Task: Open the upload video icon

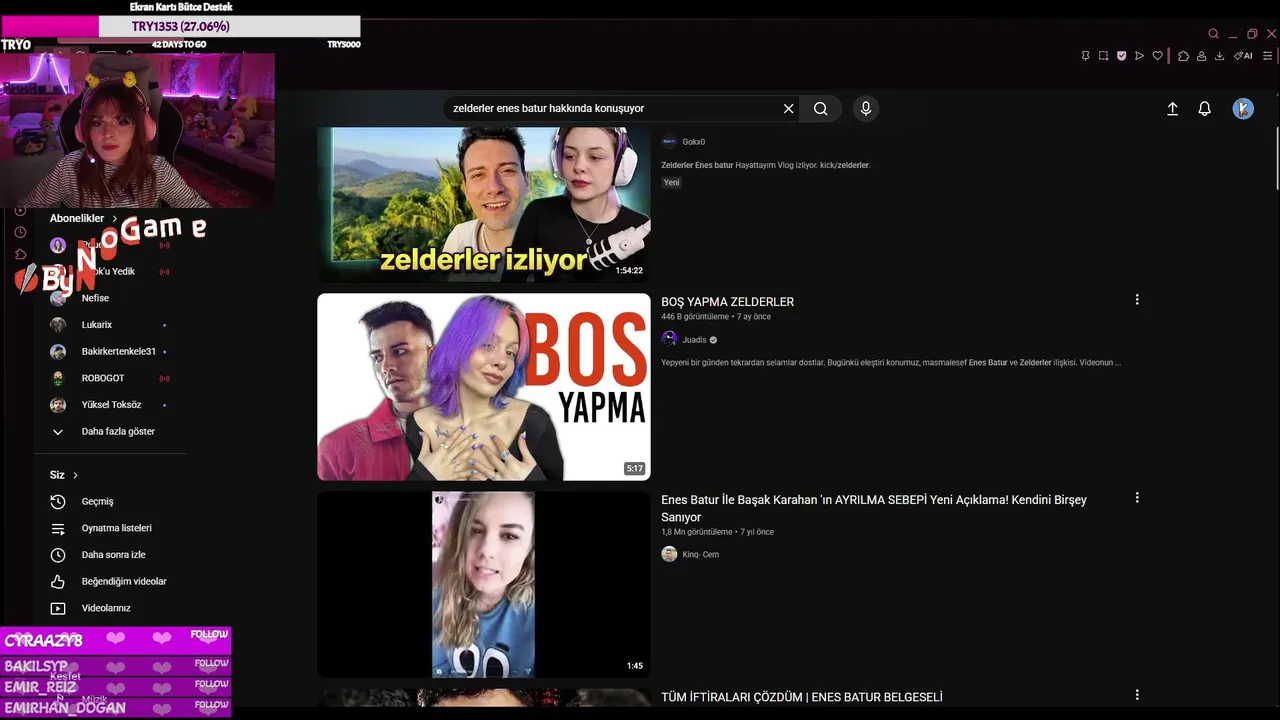Action: 1172,109
